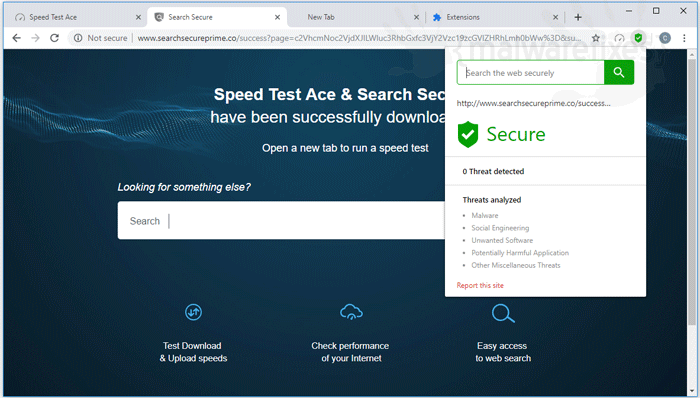Click the main page Search input box
This screenshot has width=700, height=398.
click(x=281, y=220)
